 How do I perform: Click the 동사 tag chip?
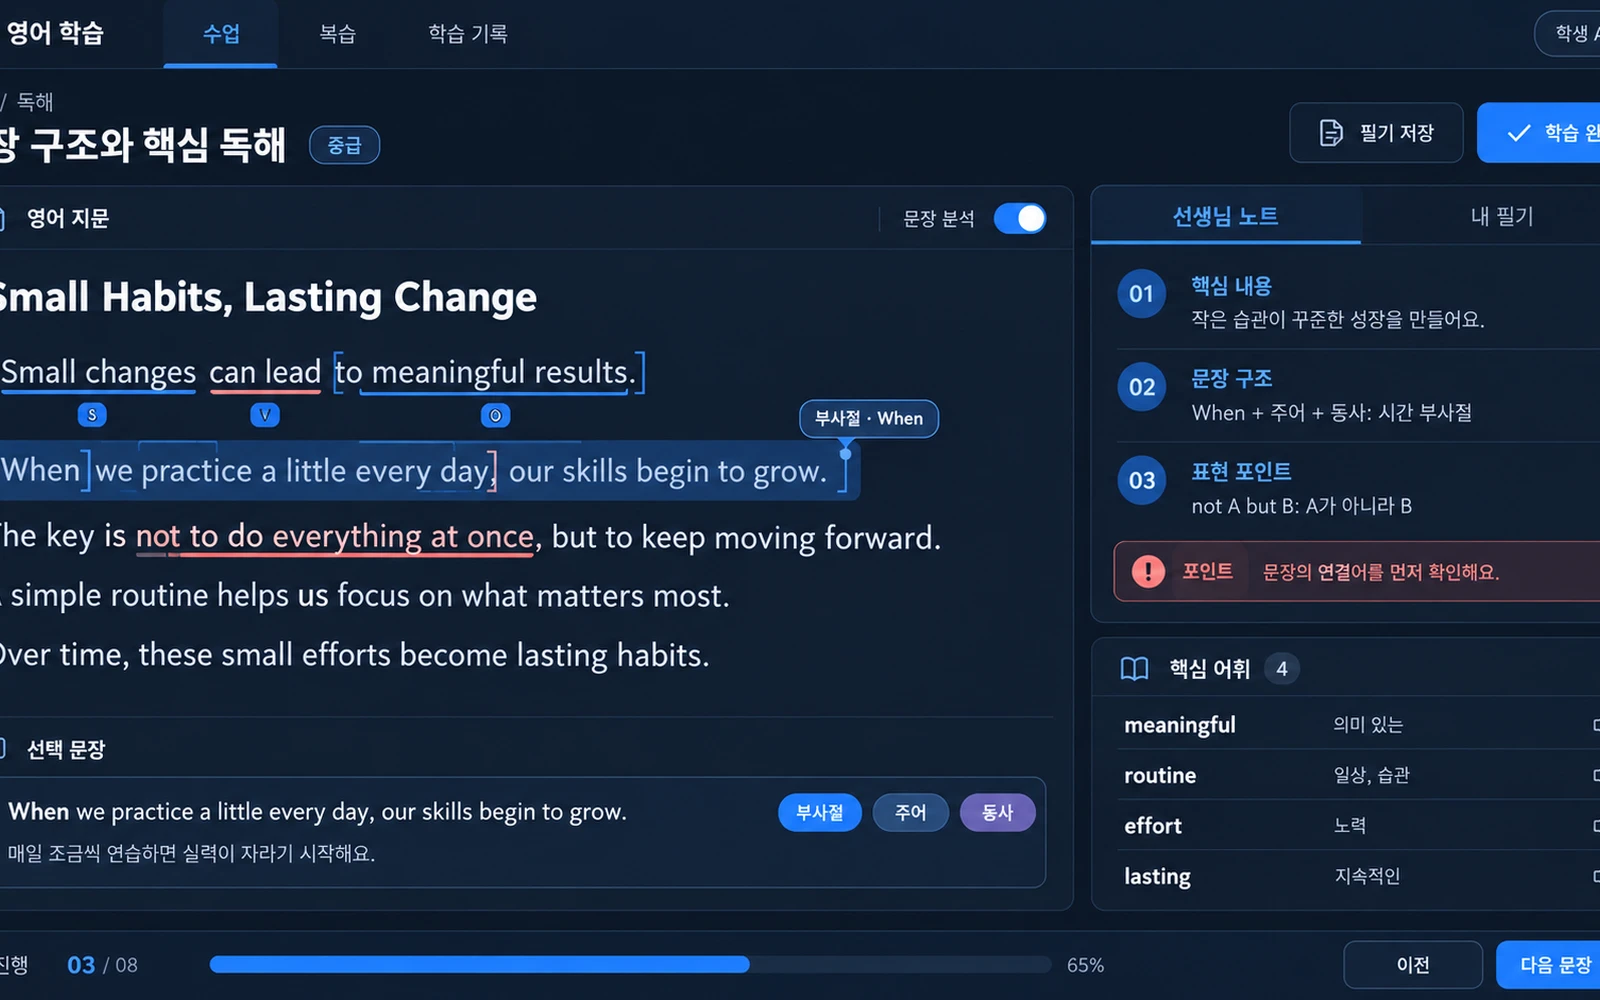pos(998,813)
